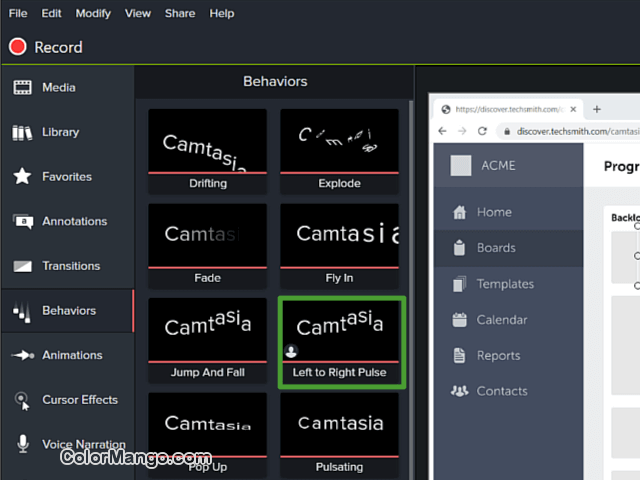Open the Library books icon

22,132
